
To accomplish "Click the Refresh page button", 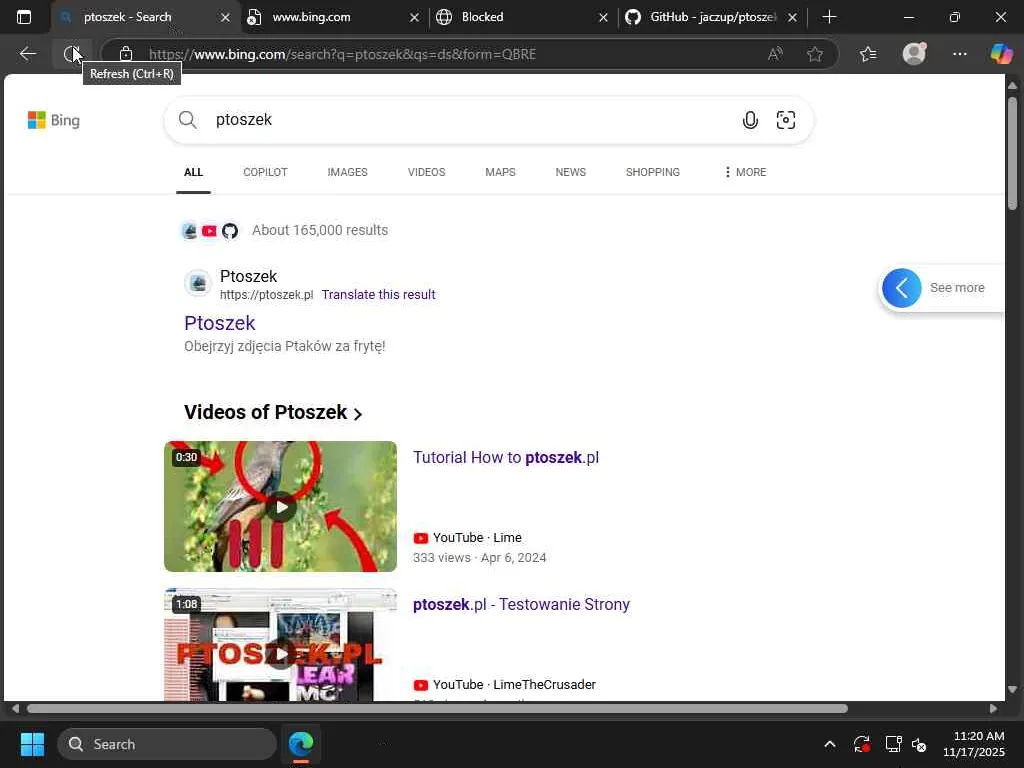I will click(x=72, y=54).
